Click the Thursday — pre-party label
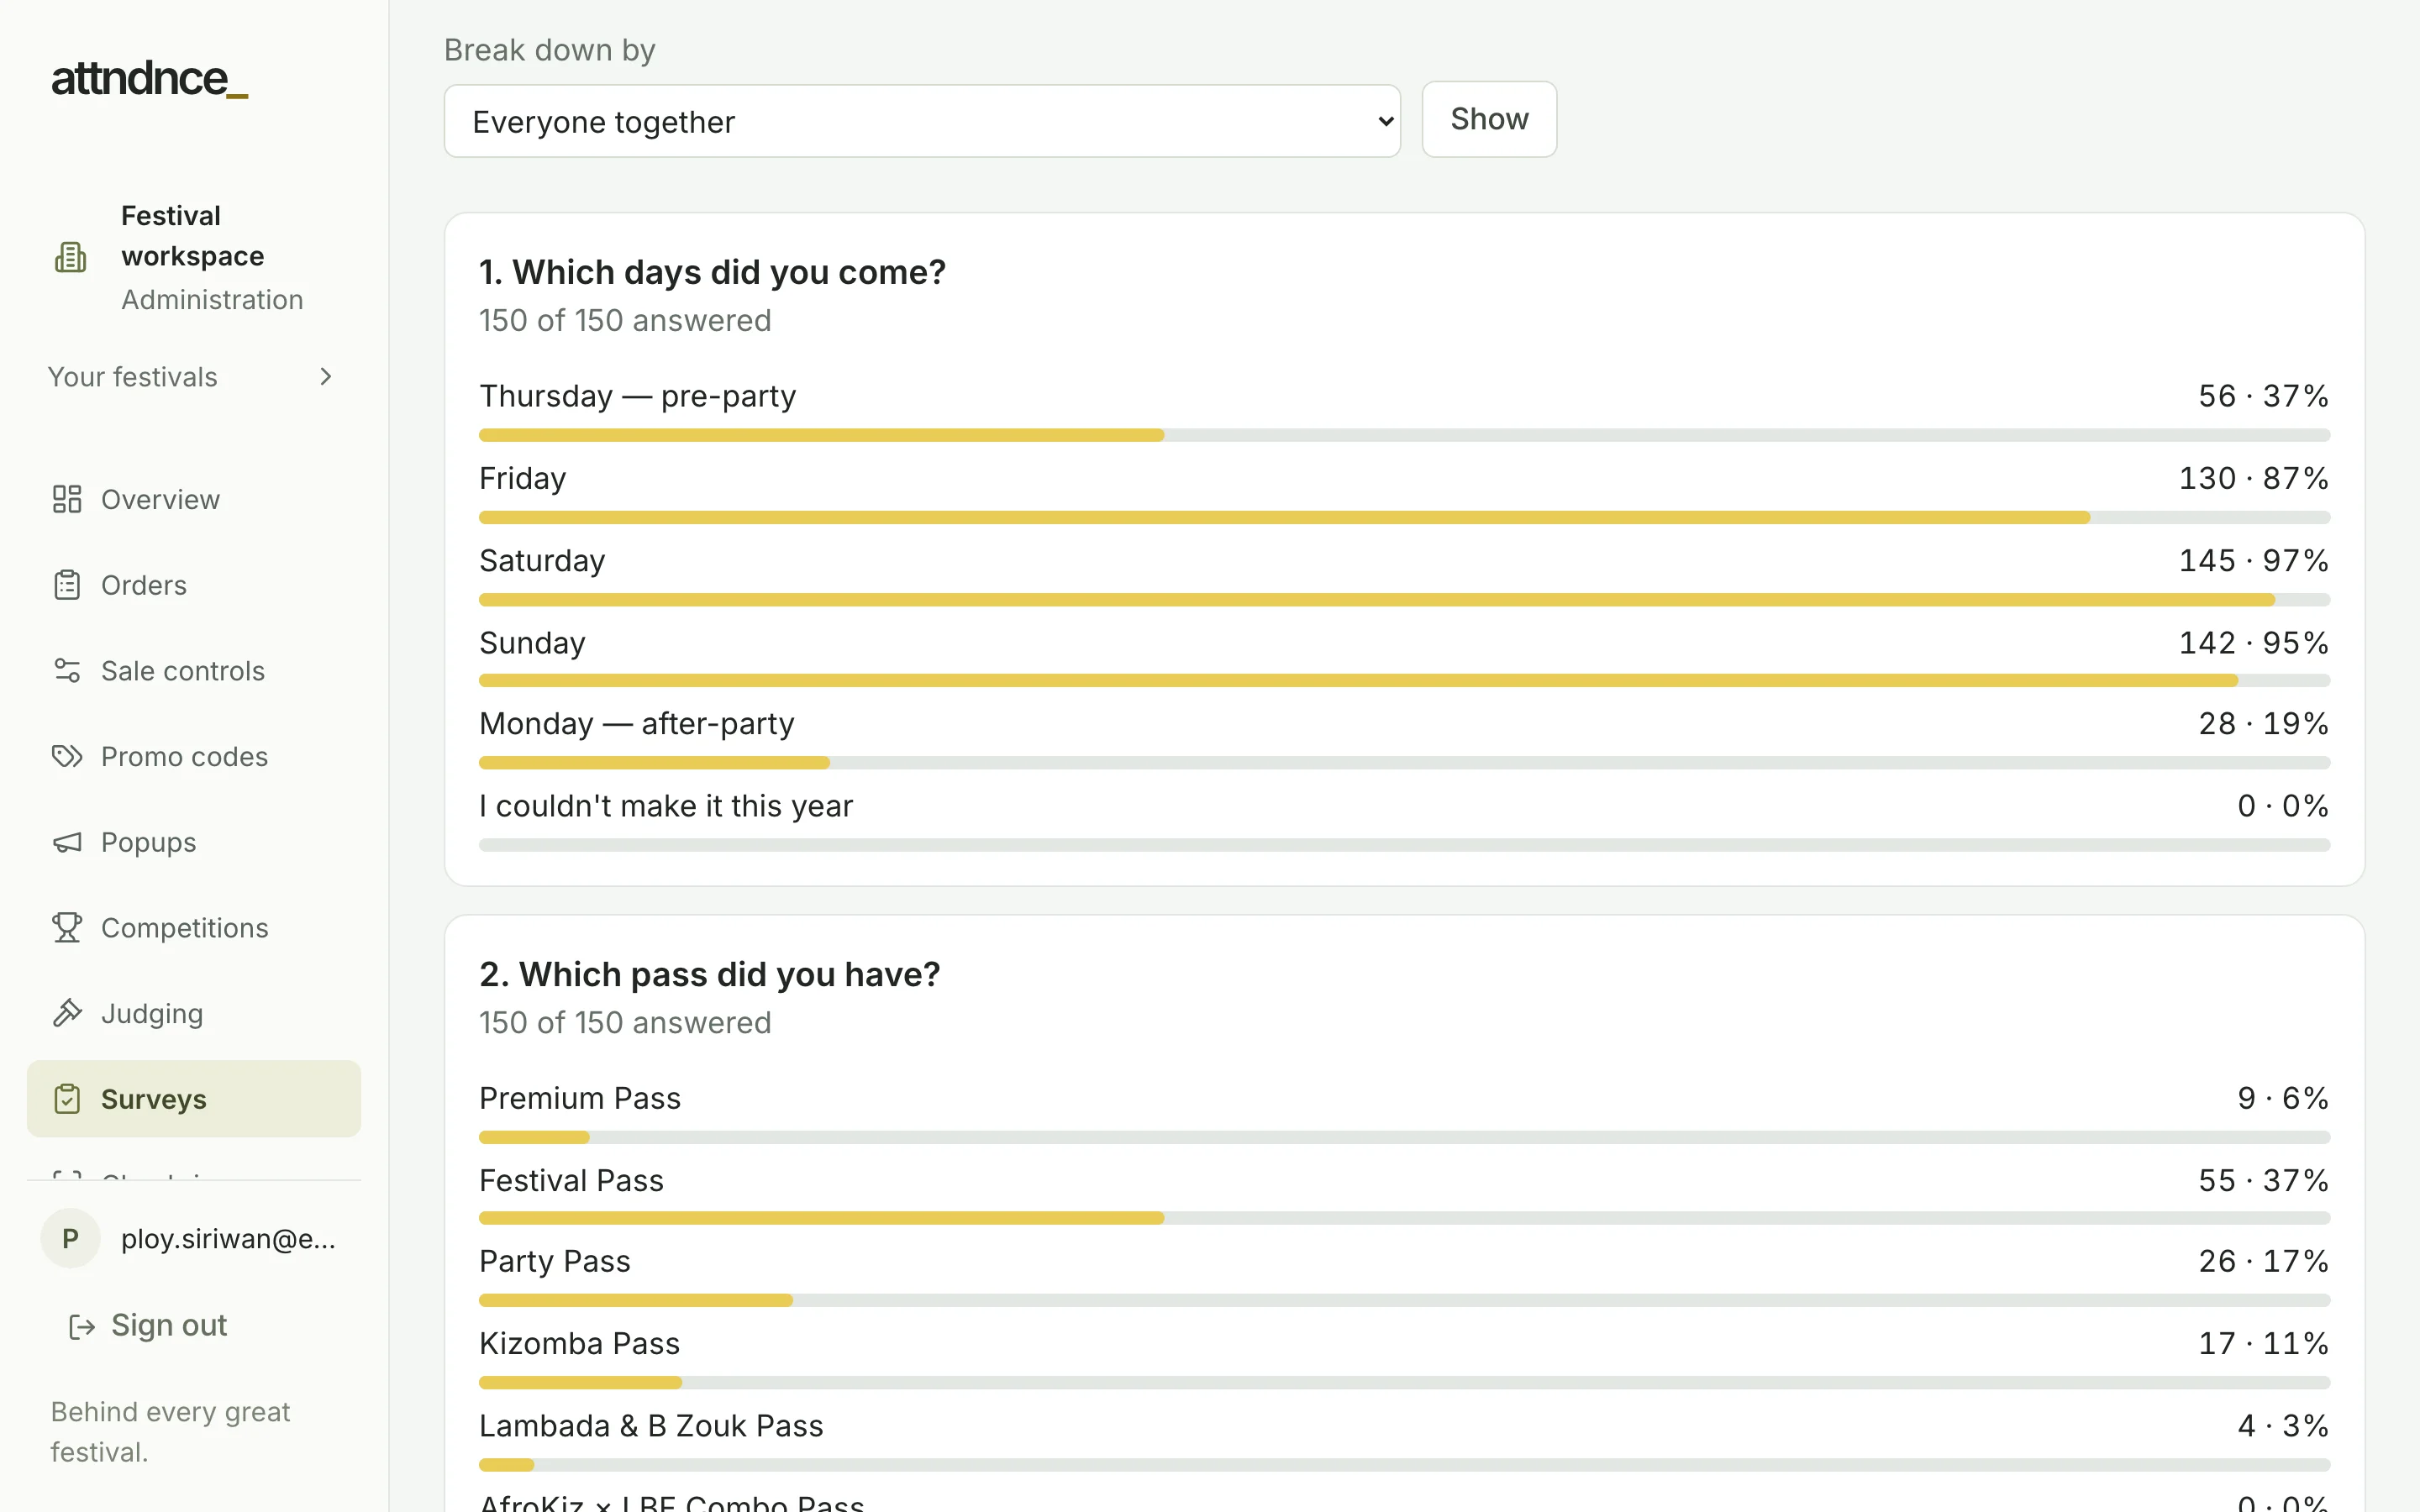Screen dimensions: 2420x1512 [x=638, y=396]
